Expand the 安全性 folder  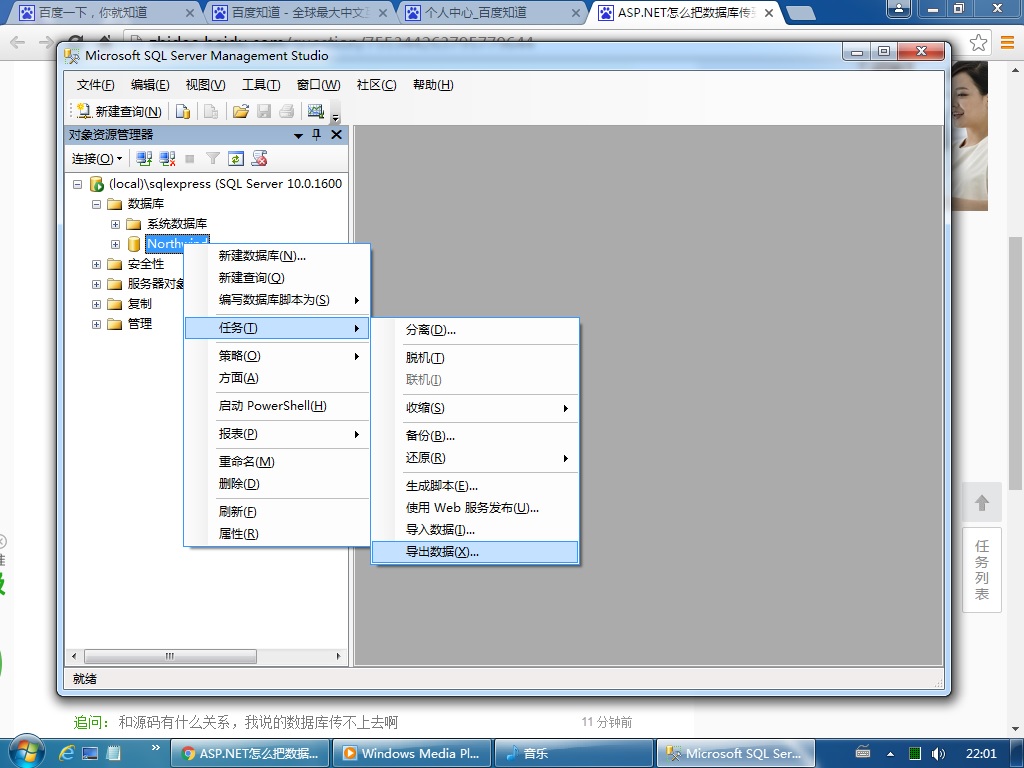97,264
